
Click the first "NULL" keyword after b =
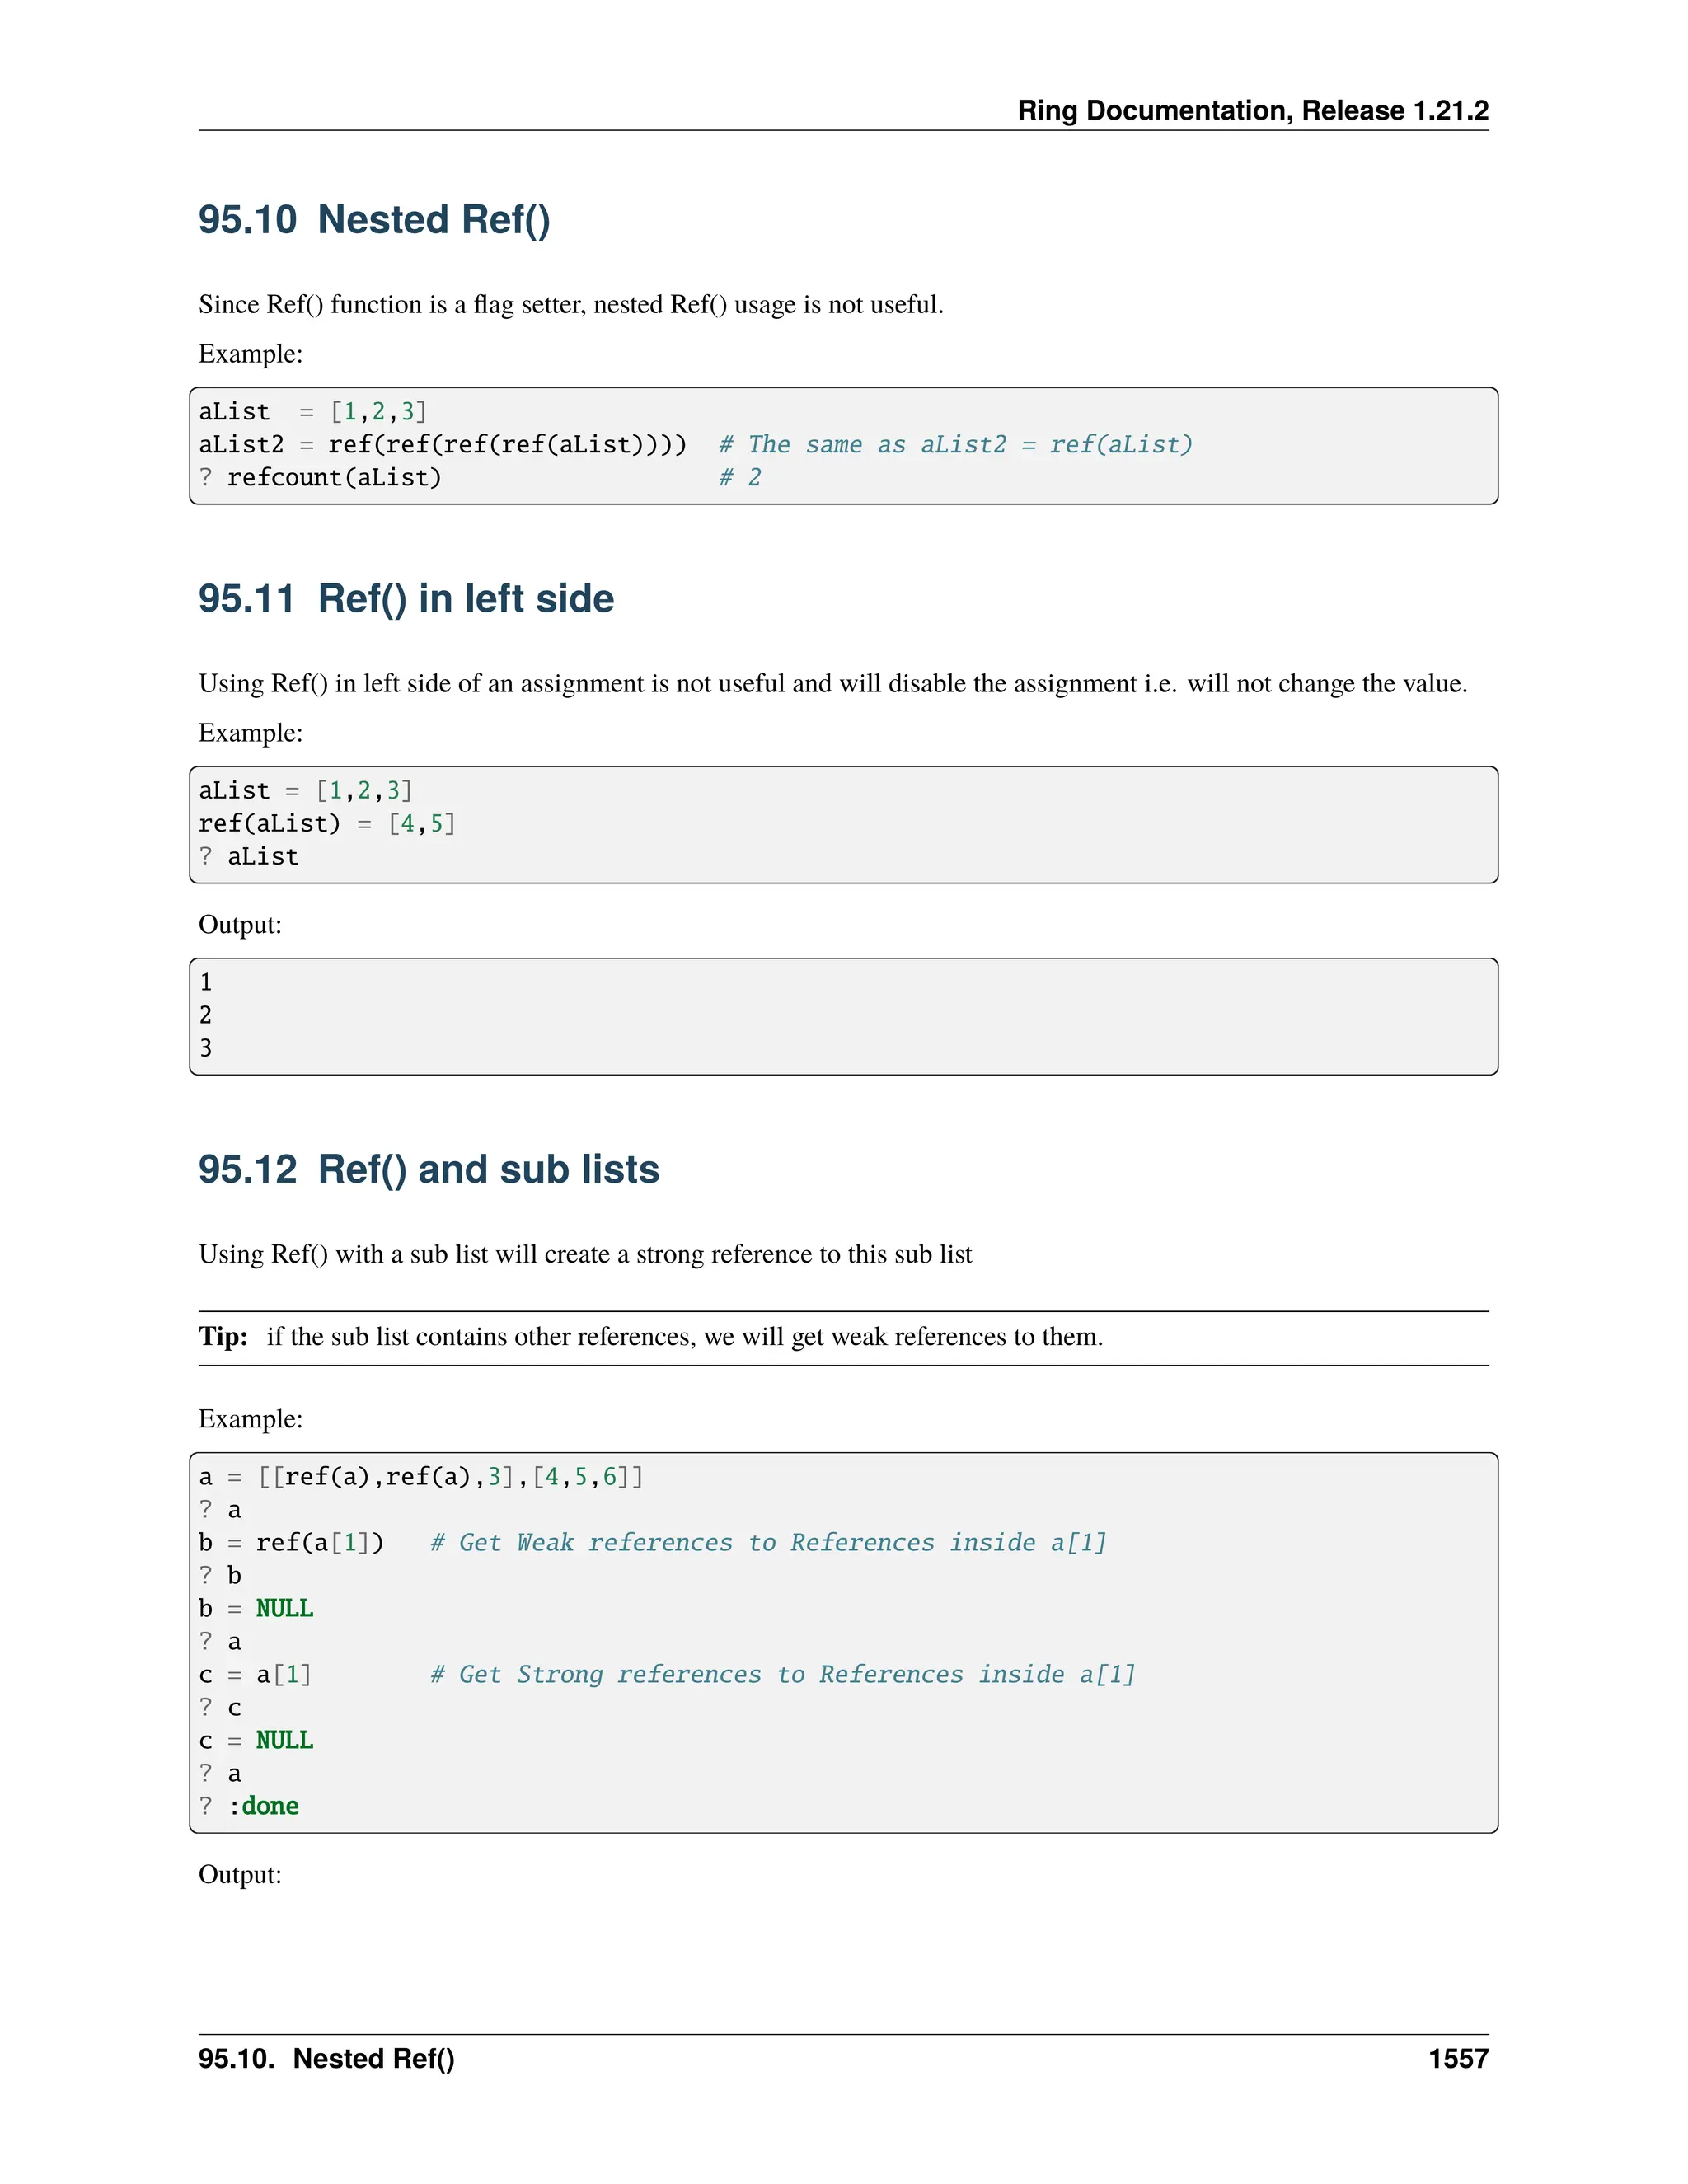(x=284, y=1608)
